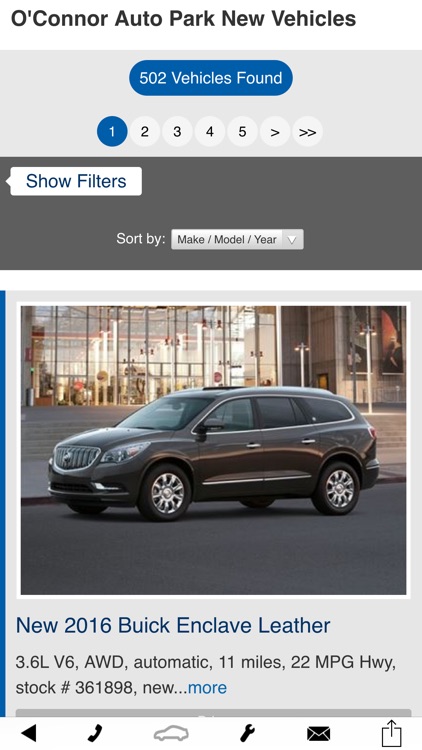Tap the phone call icon

[x=95, y=732]
